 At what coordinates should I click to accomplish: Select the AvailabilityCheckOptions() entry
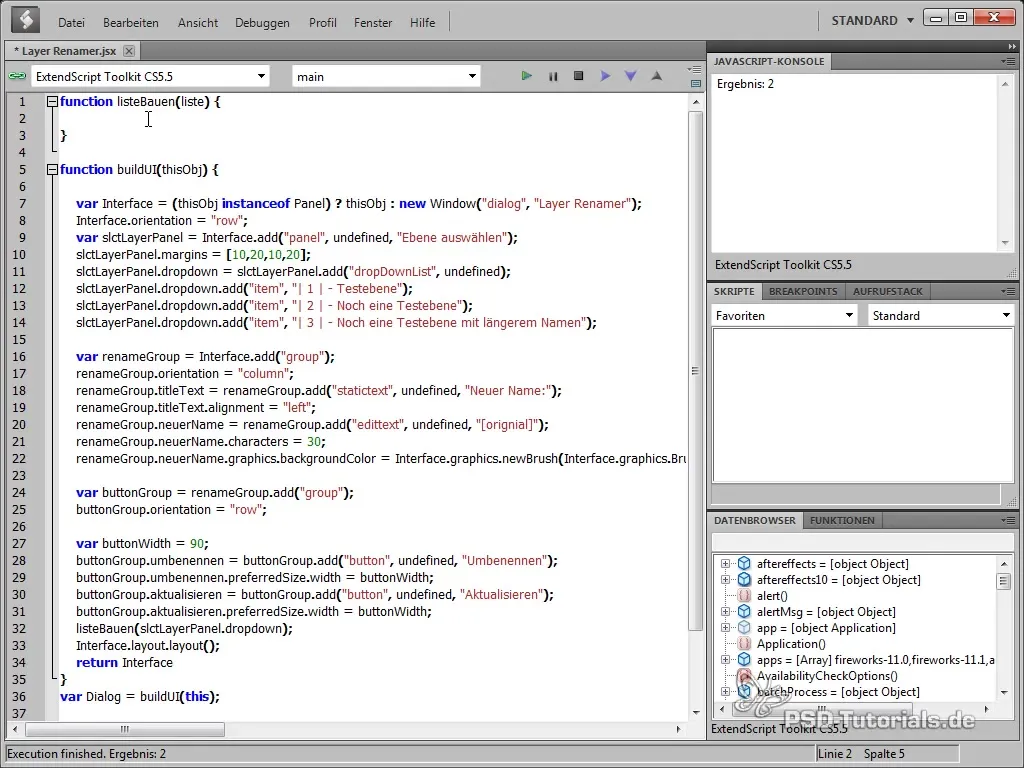tap(827, 676)
